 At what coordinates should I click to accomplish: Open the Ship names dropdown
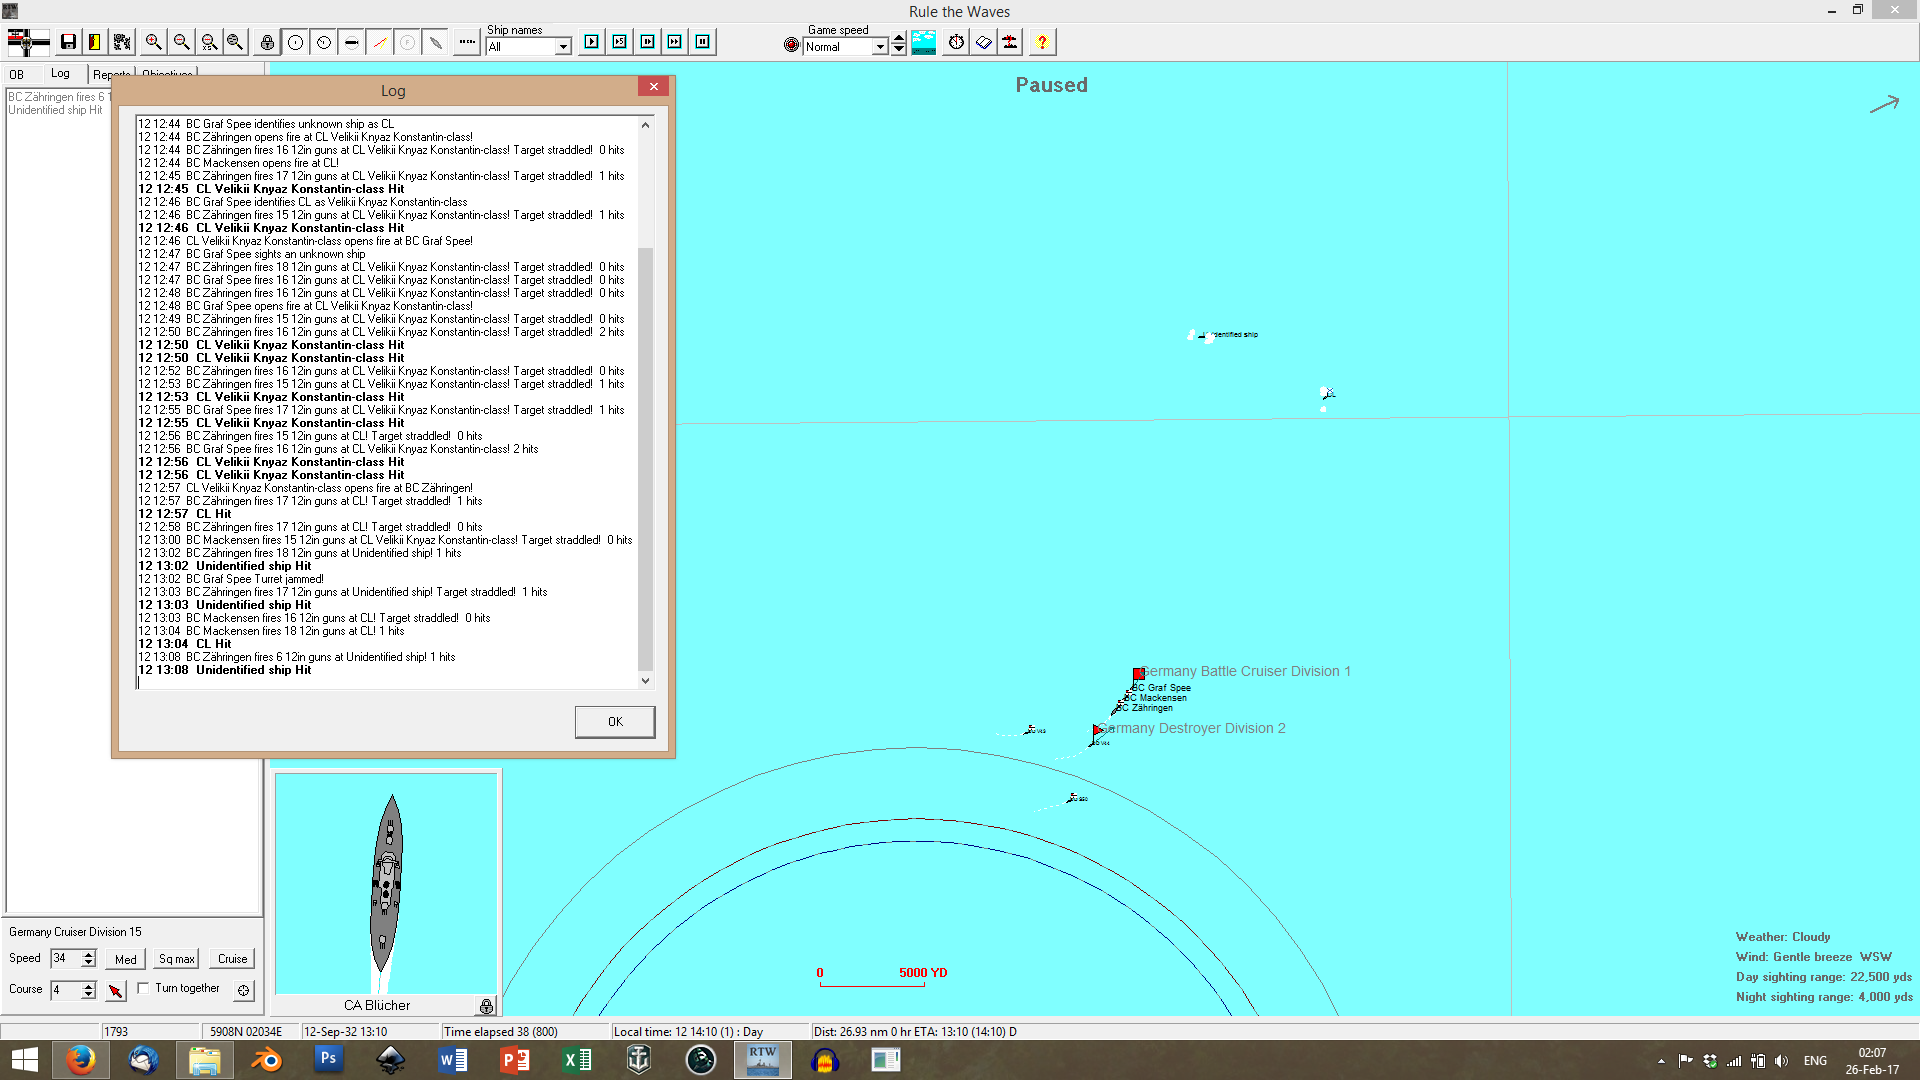click(563, 47)
